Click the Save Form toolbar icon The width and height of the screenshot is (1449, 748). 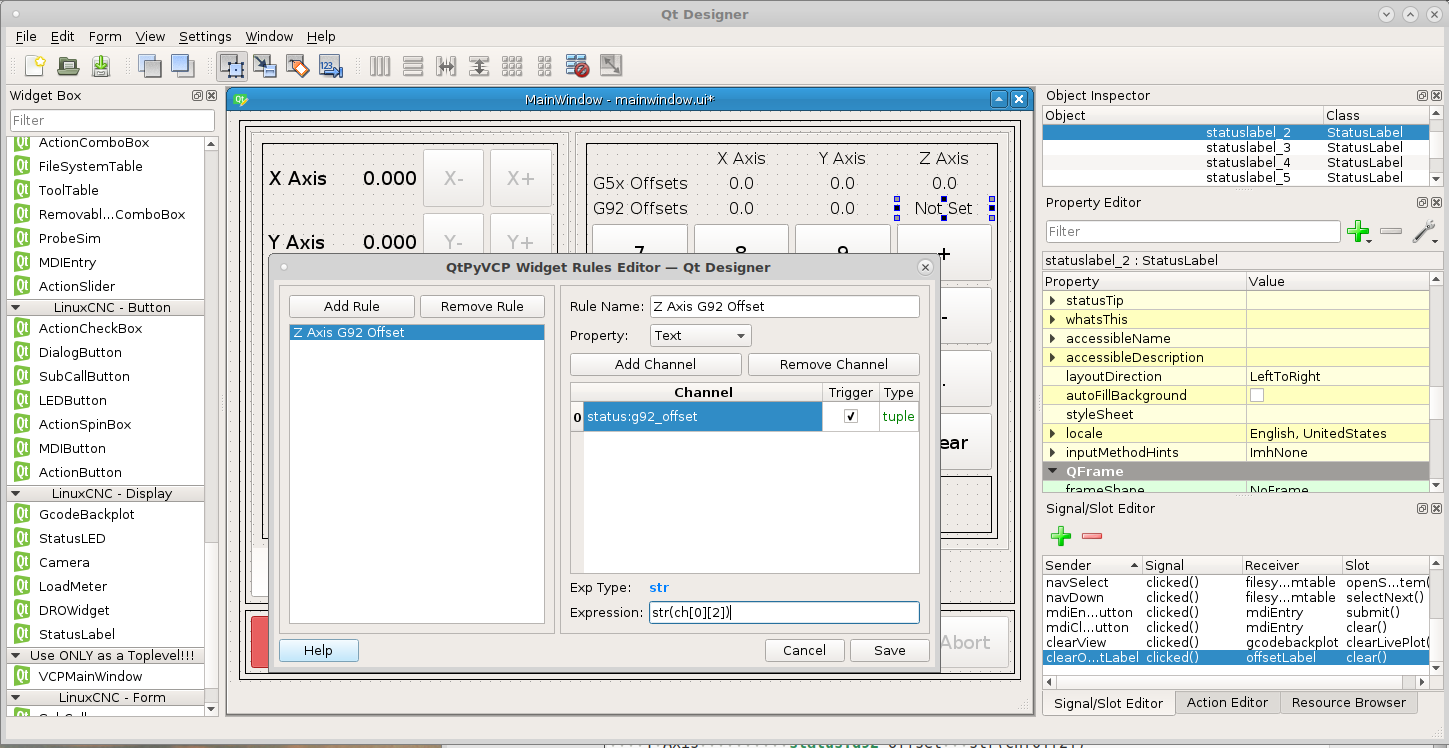click(101, 66)
